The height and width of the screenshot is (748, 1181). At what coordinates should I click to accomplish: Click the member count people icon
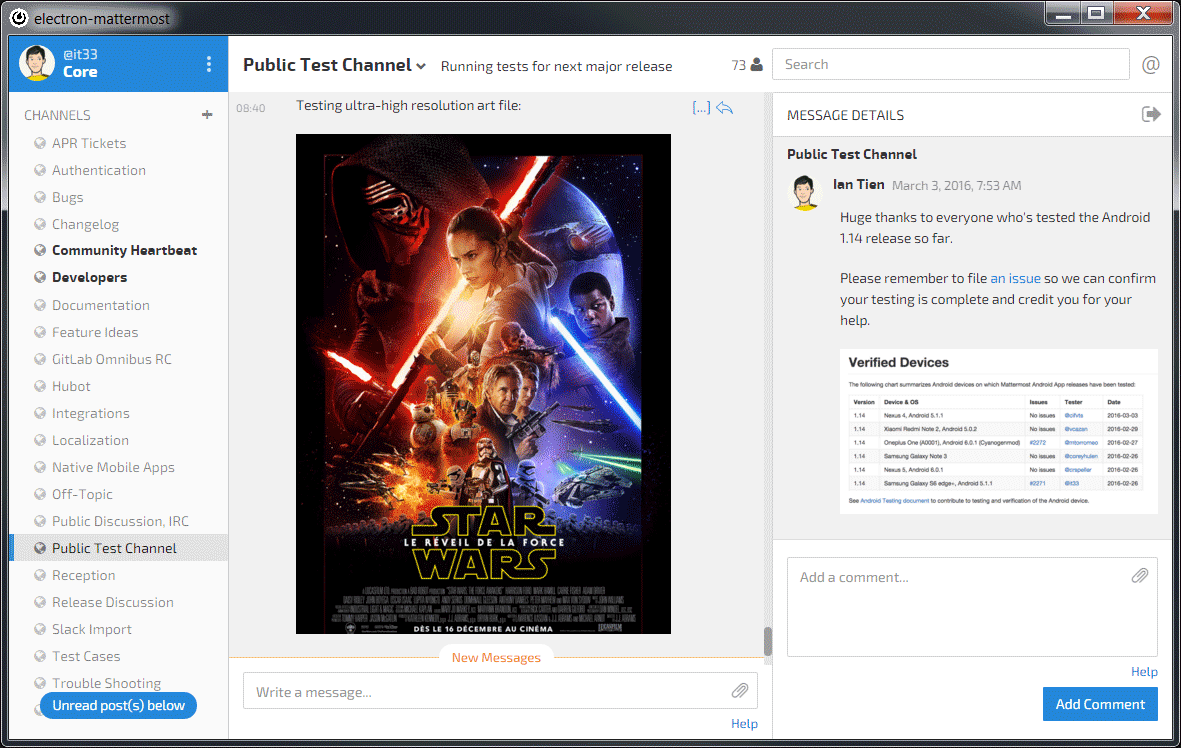click(x=756, y=65)
